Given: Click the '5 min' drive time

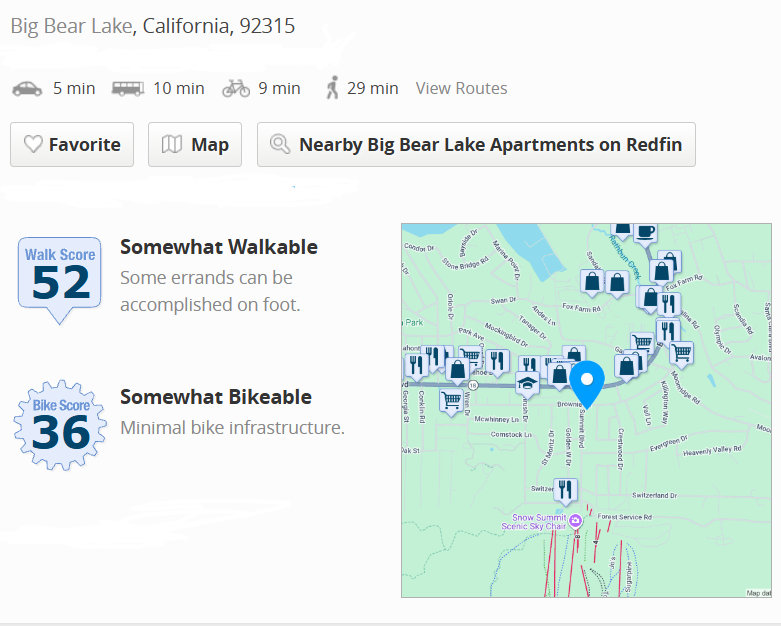Looking at the screenshot, I should pos(74,88).
